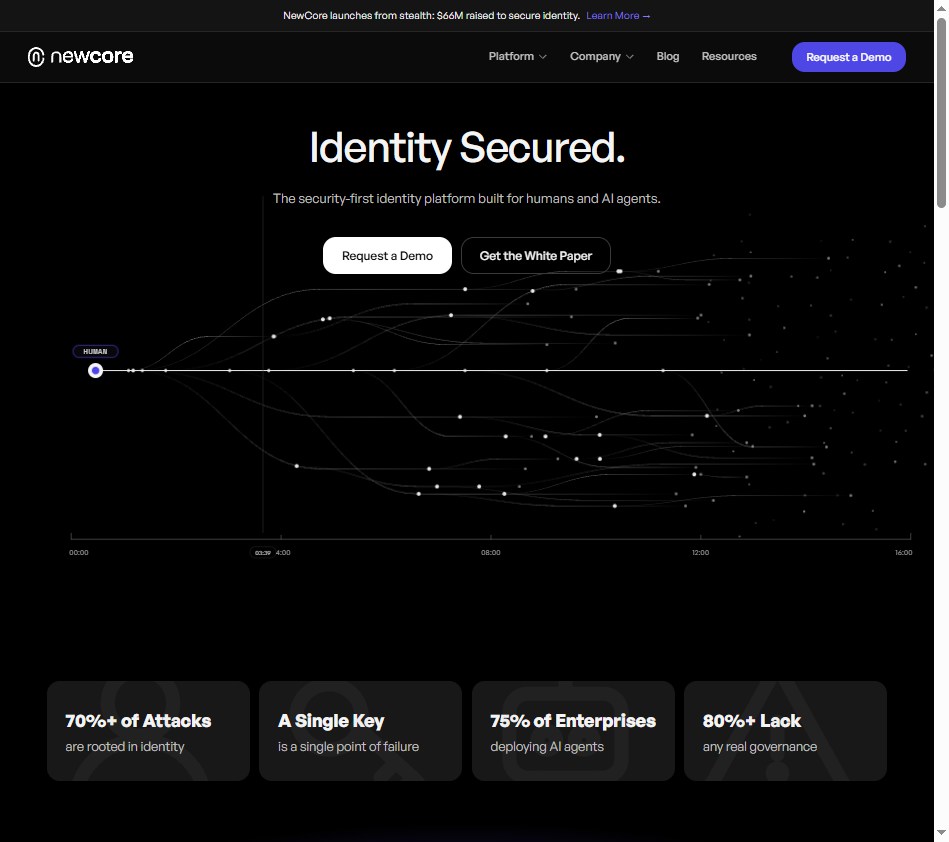Open the Platform dropdown menu
This screenshot has width=949, height=842.
(517, 56)
